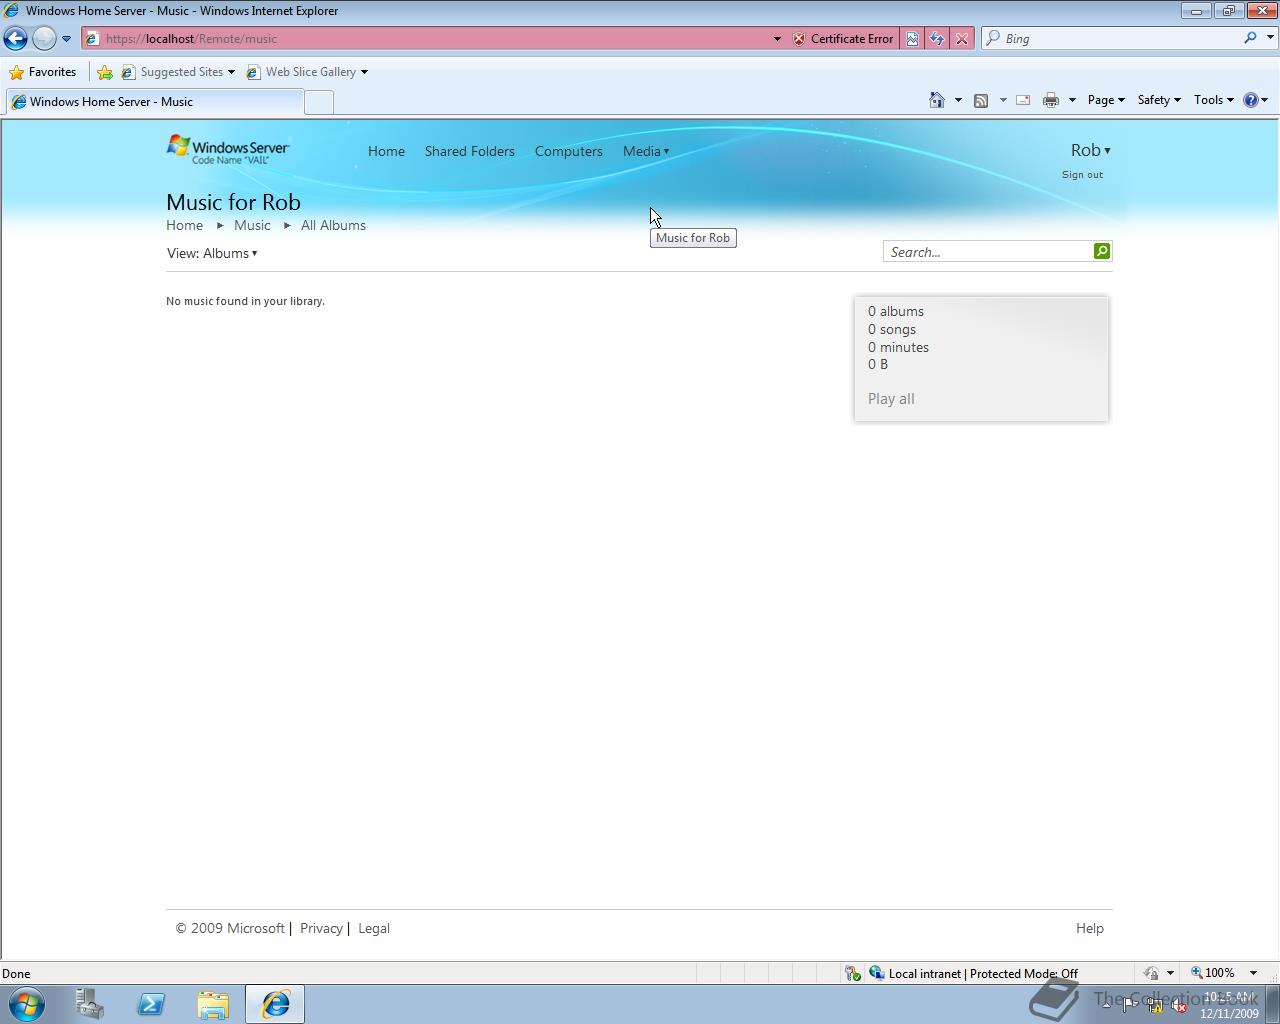The height and width of the screenshot is (1024, 1280).
Task: Click the Sign out link
Action: pos(1082,175)
